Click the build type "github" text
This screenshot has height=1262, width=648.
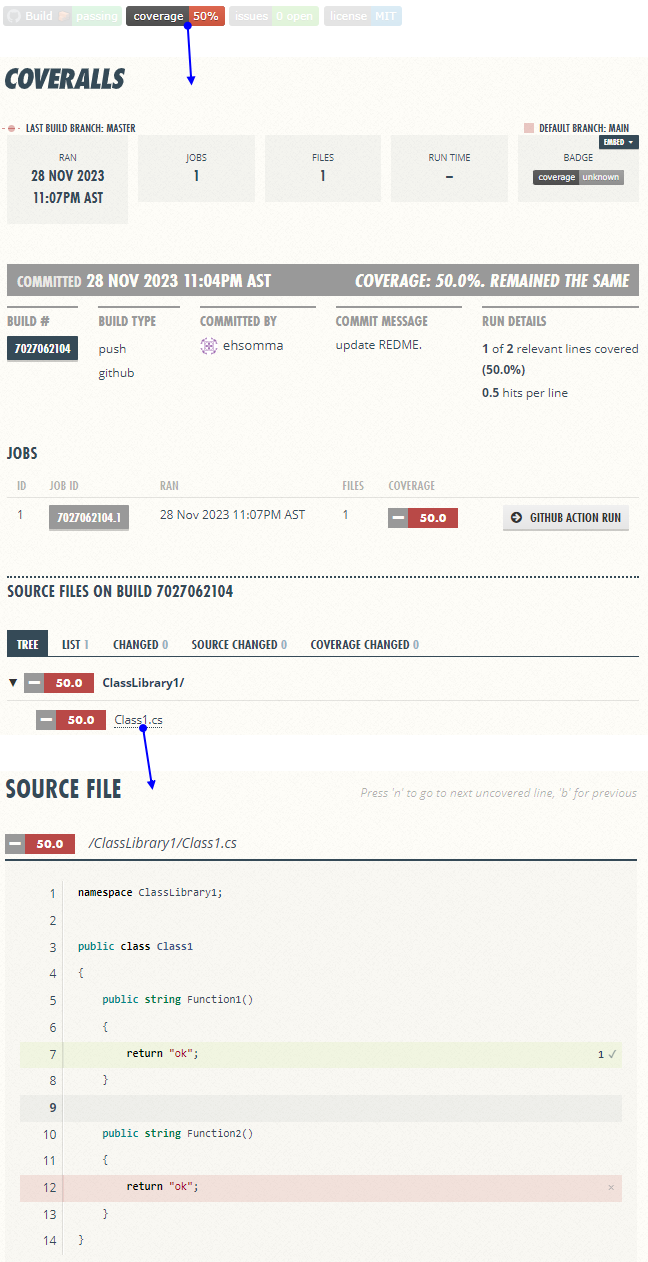(116, 373)
